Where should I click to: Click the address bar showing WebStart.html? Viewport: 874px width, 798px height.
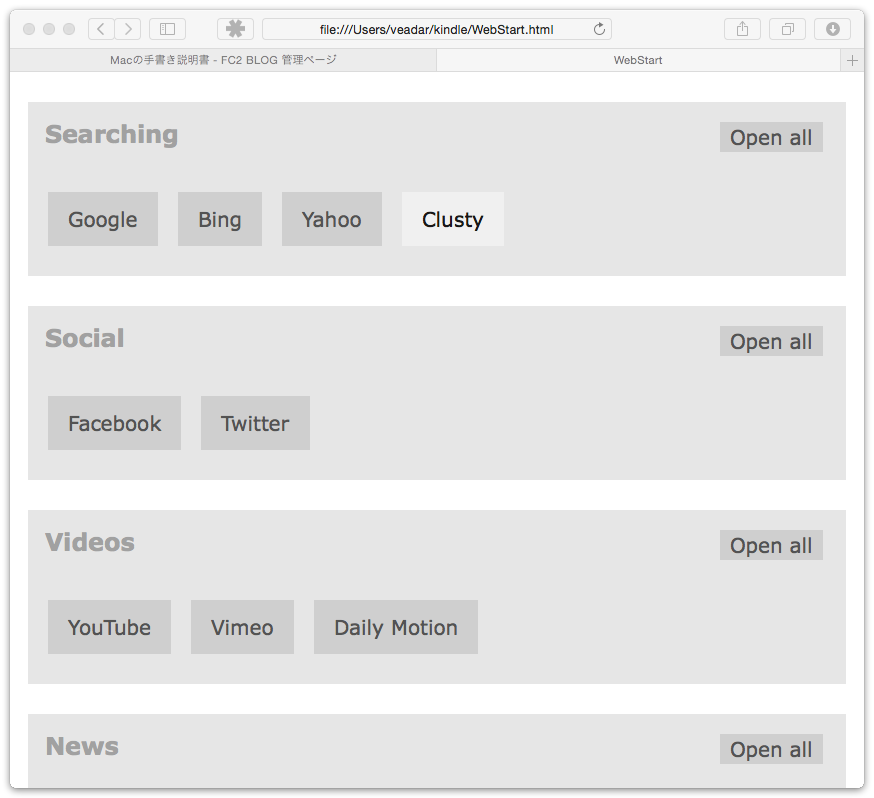pyautogui.click(x=436, y=29)
